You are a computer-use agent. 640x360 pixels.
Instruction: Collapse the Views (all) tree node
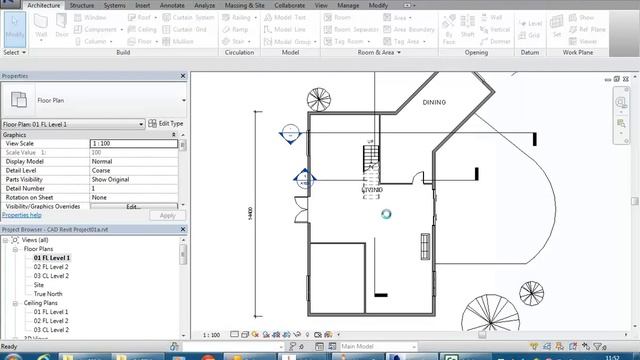pyautogui.click(x=6, y=240)
